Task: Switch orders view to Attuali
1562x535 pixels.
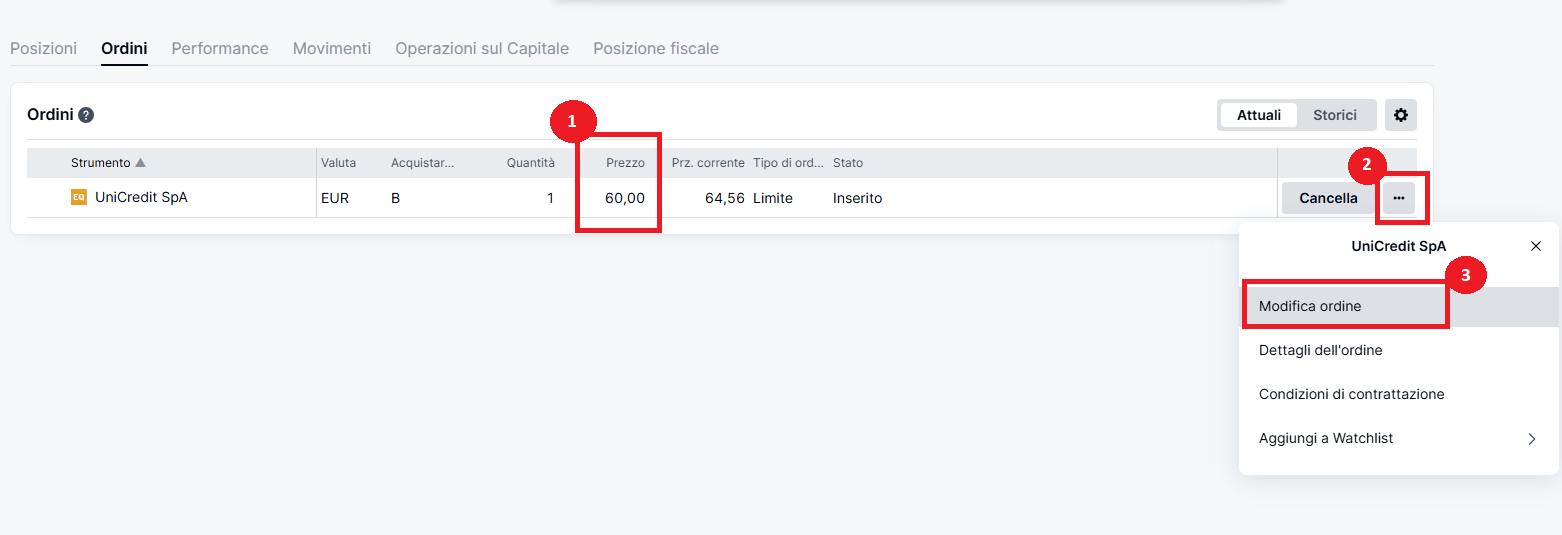Action: 1258,115
